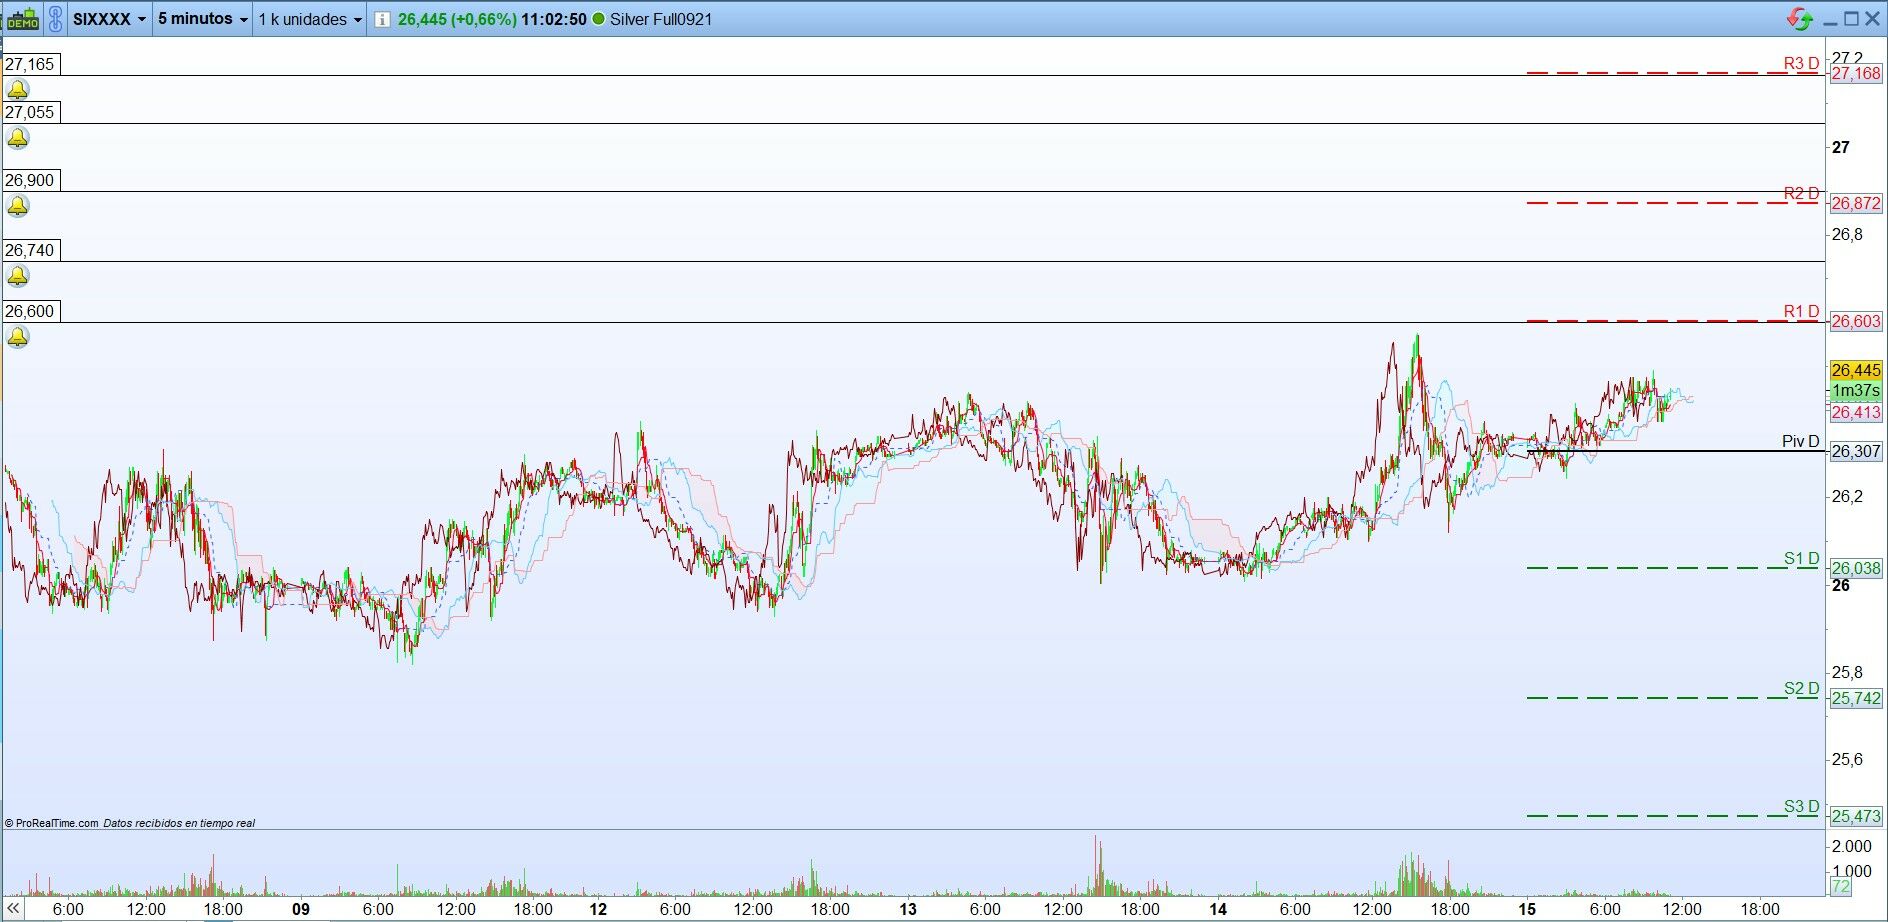The image size is (1888, 922).
Task: Click the yellow 26,445 current price tag
Action: tap(1856, 370)
